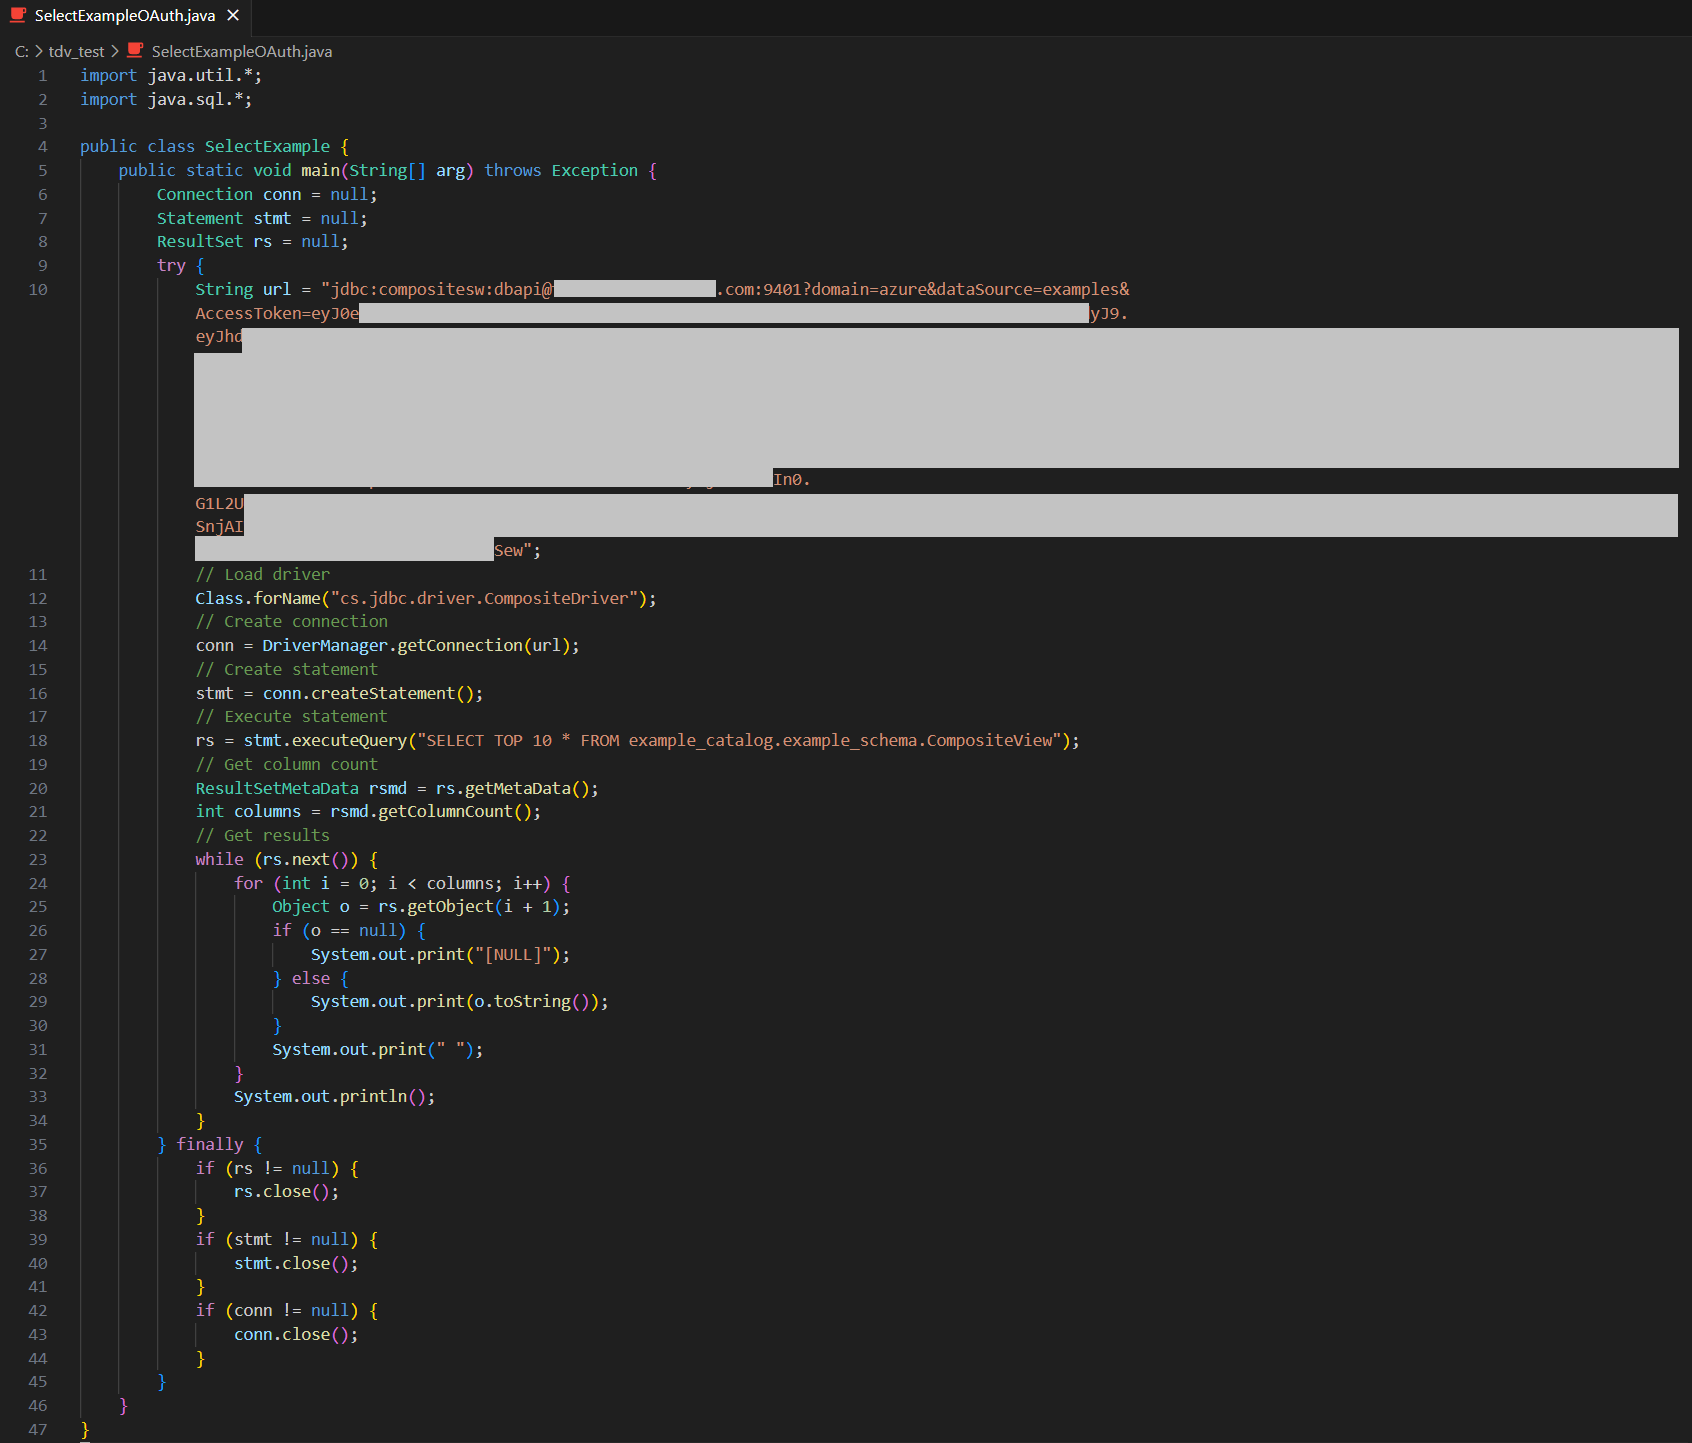Image resolution: width=1692 pixels, height=1443 pixels.
Task: Click the '} else {' line
Action: [310, 979]
